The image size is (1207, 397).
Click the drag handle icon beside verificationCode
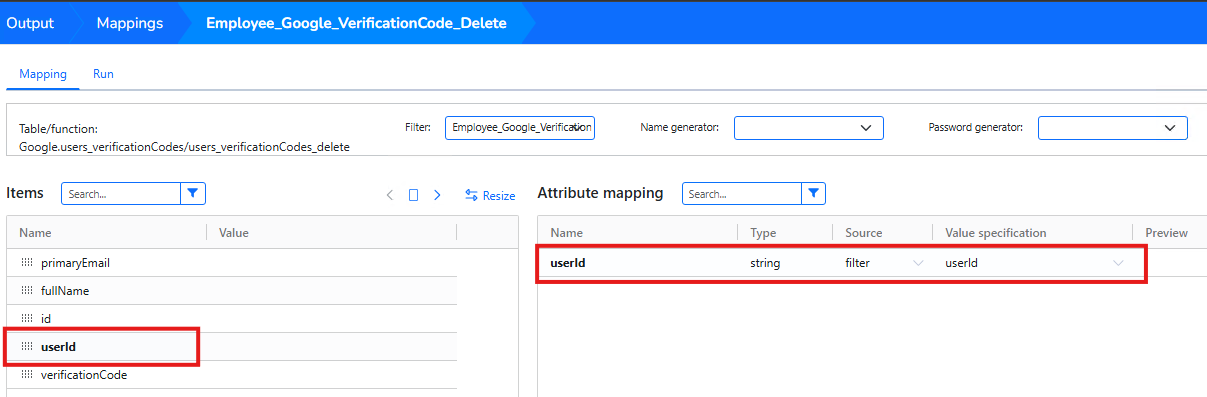coord(27,375)
